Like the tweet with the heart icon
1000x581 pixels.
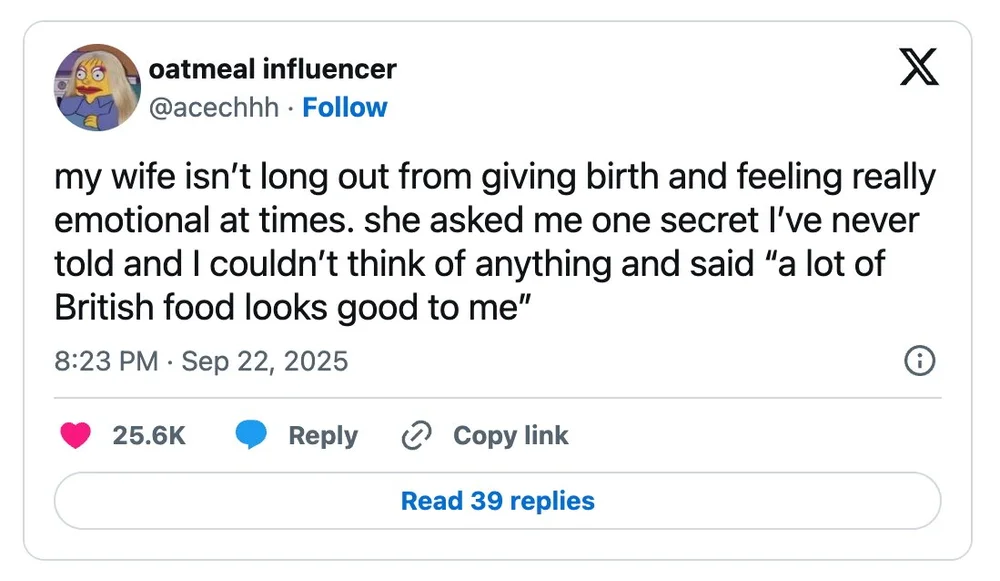coord(75,435)
